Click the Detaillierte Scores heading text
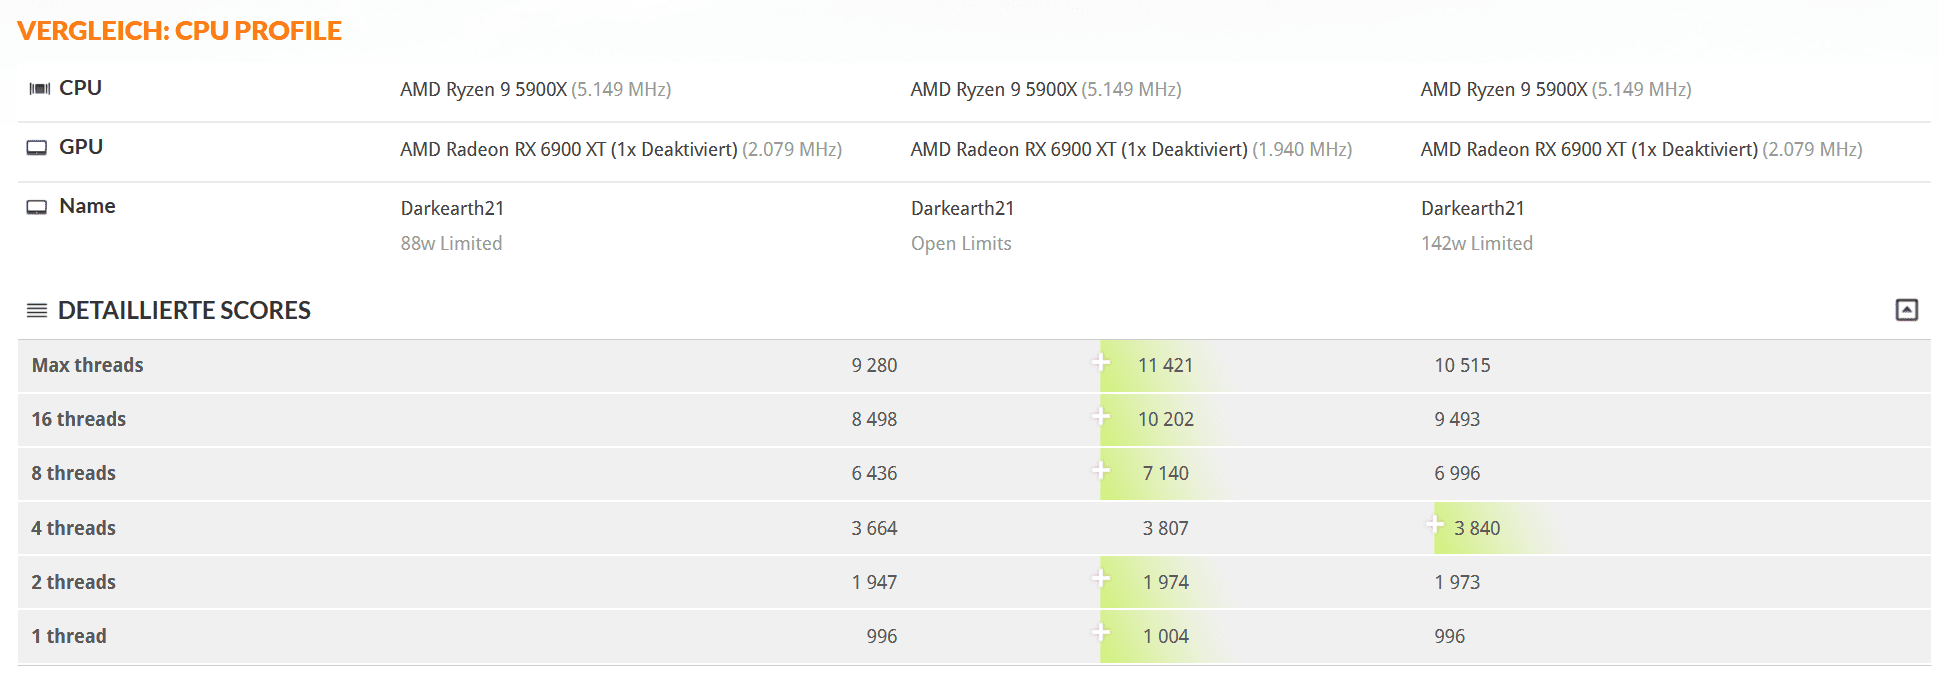The width and height of the screenshot is (1939, 675). coord(184,310)
